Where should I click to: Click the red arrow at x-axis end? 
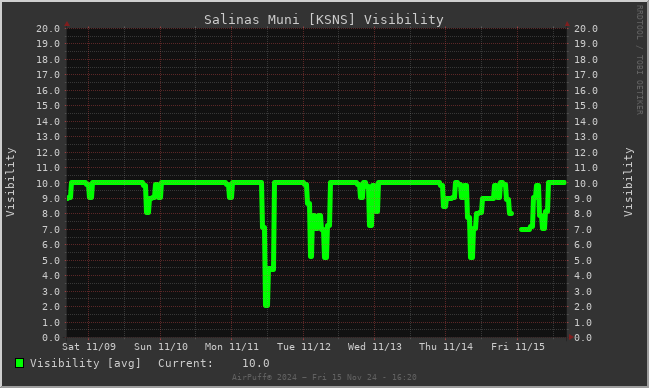pyautogui.click(x=571, y=337)
